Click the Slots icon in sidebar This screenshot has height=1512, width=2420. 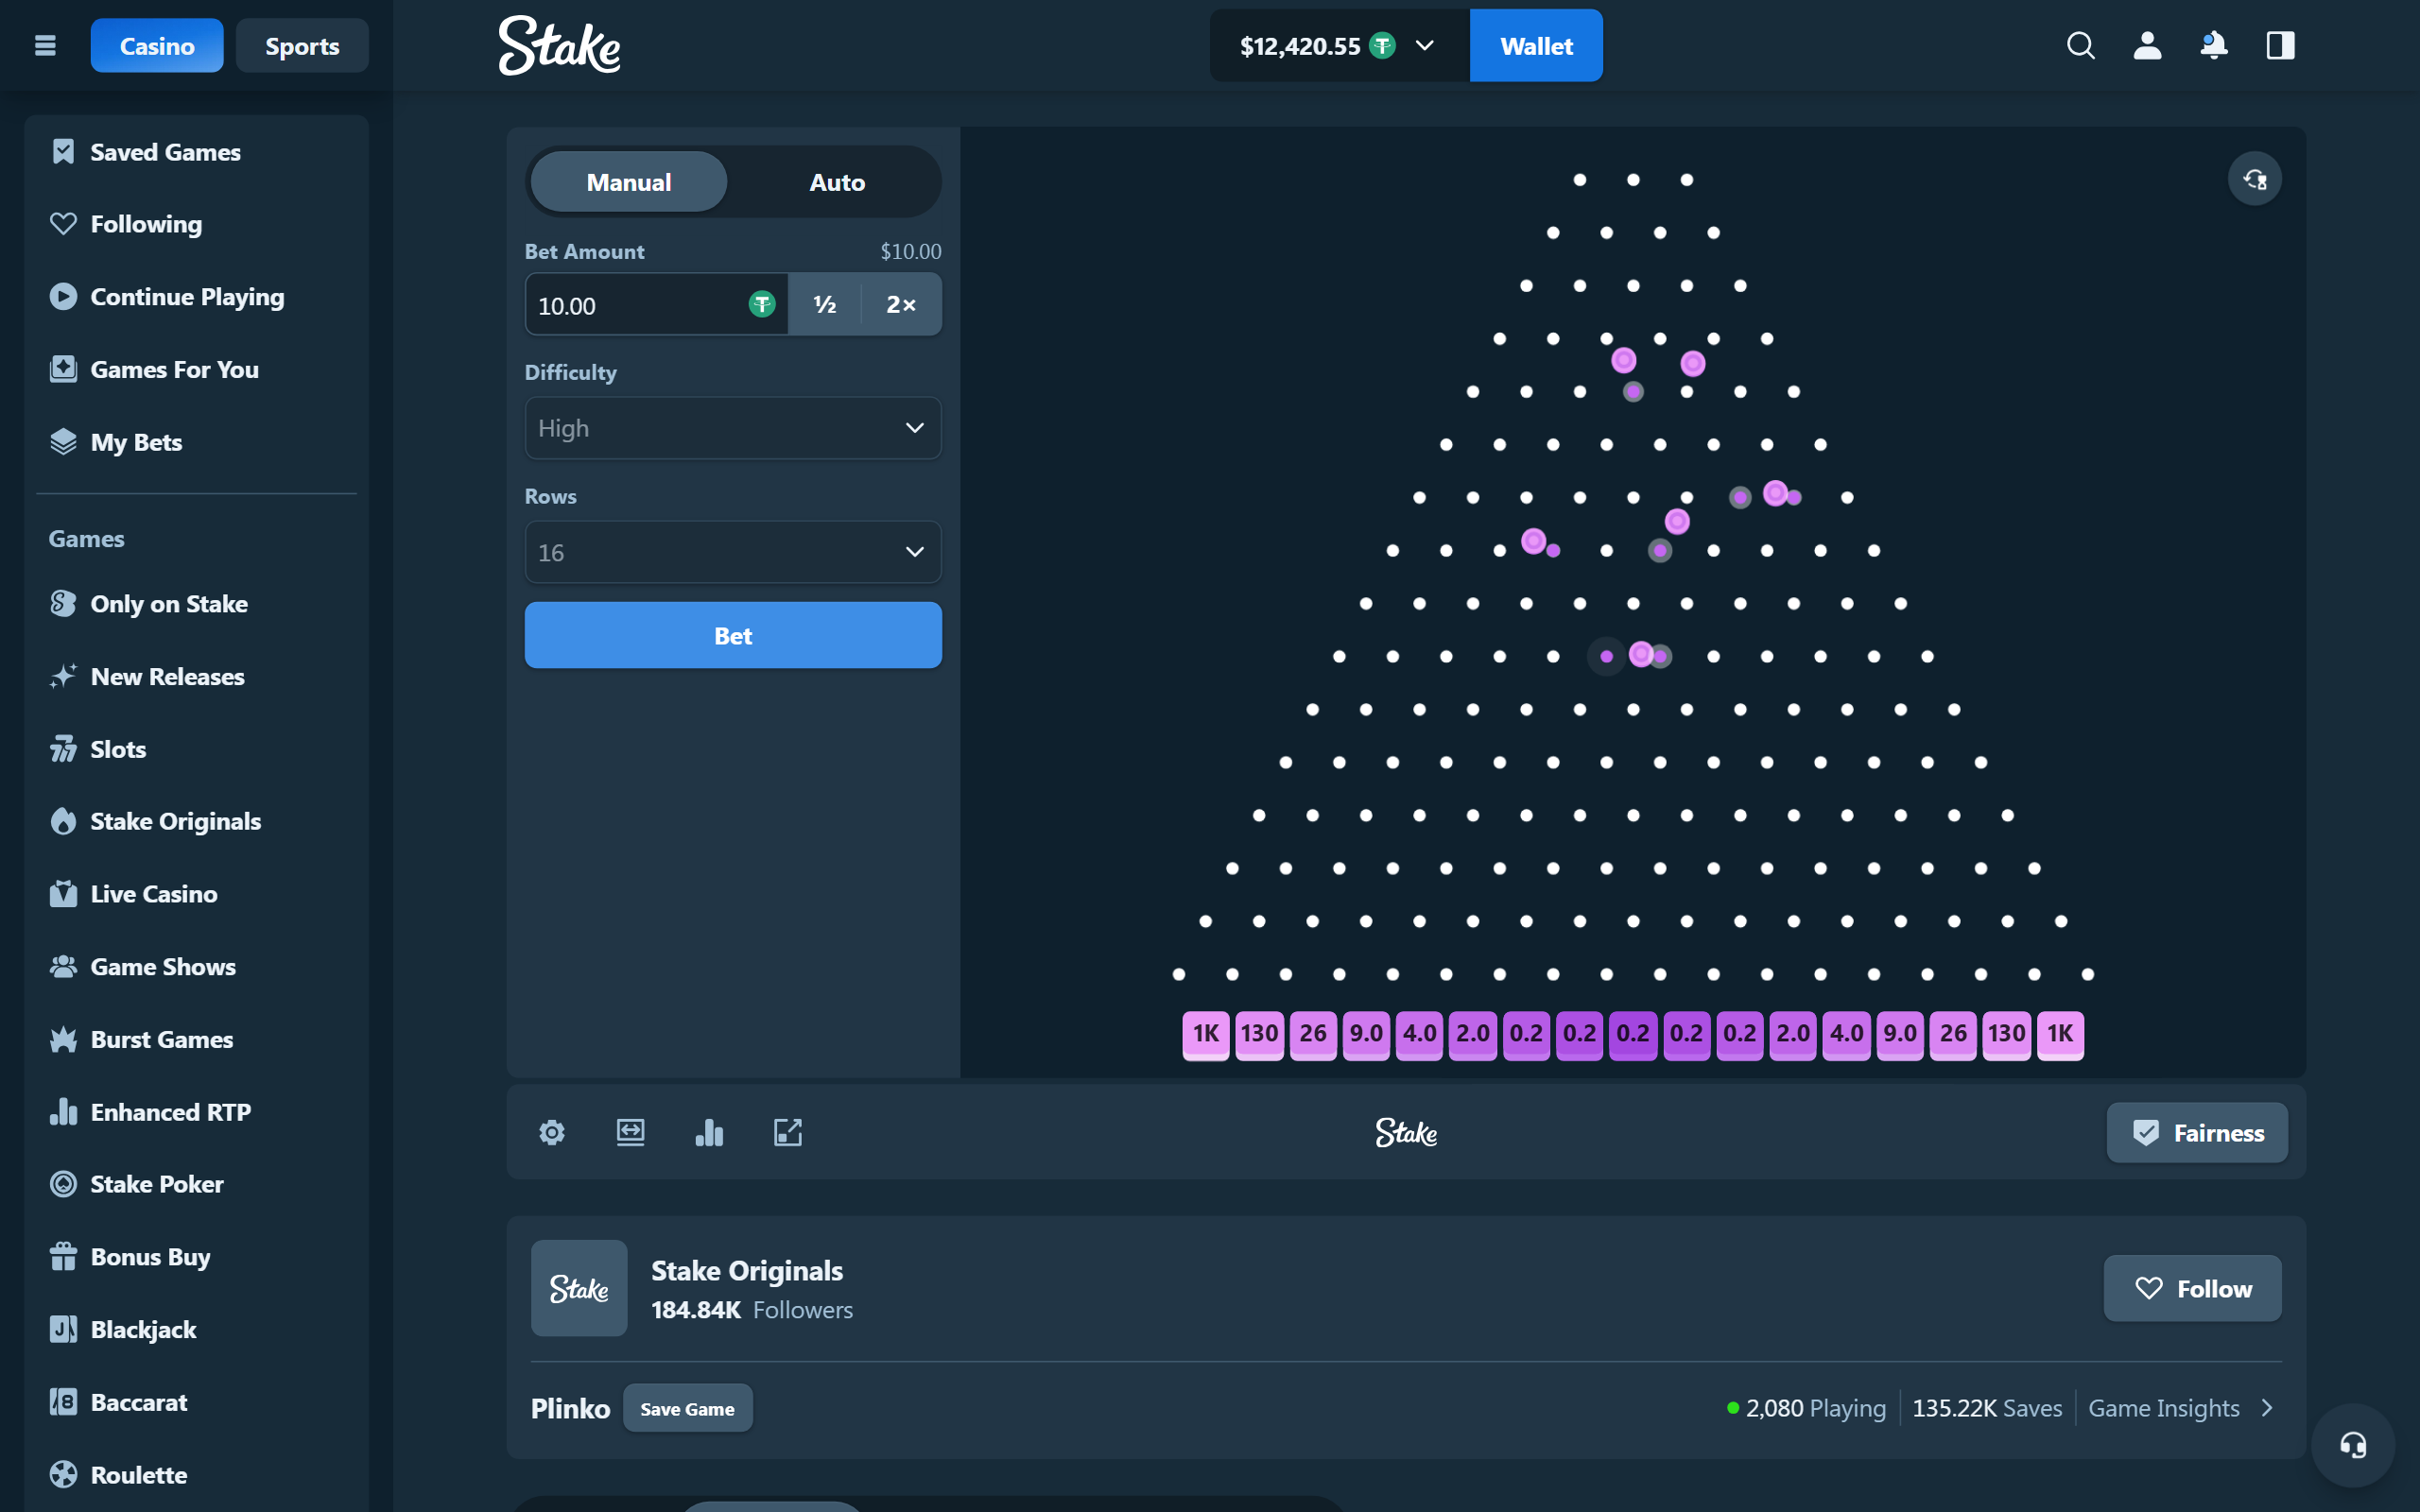click(x=63, y=749)
